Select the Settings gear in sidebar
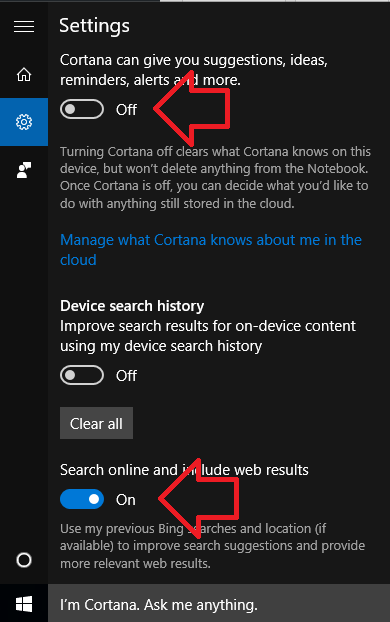 click(24, 122)
